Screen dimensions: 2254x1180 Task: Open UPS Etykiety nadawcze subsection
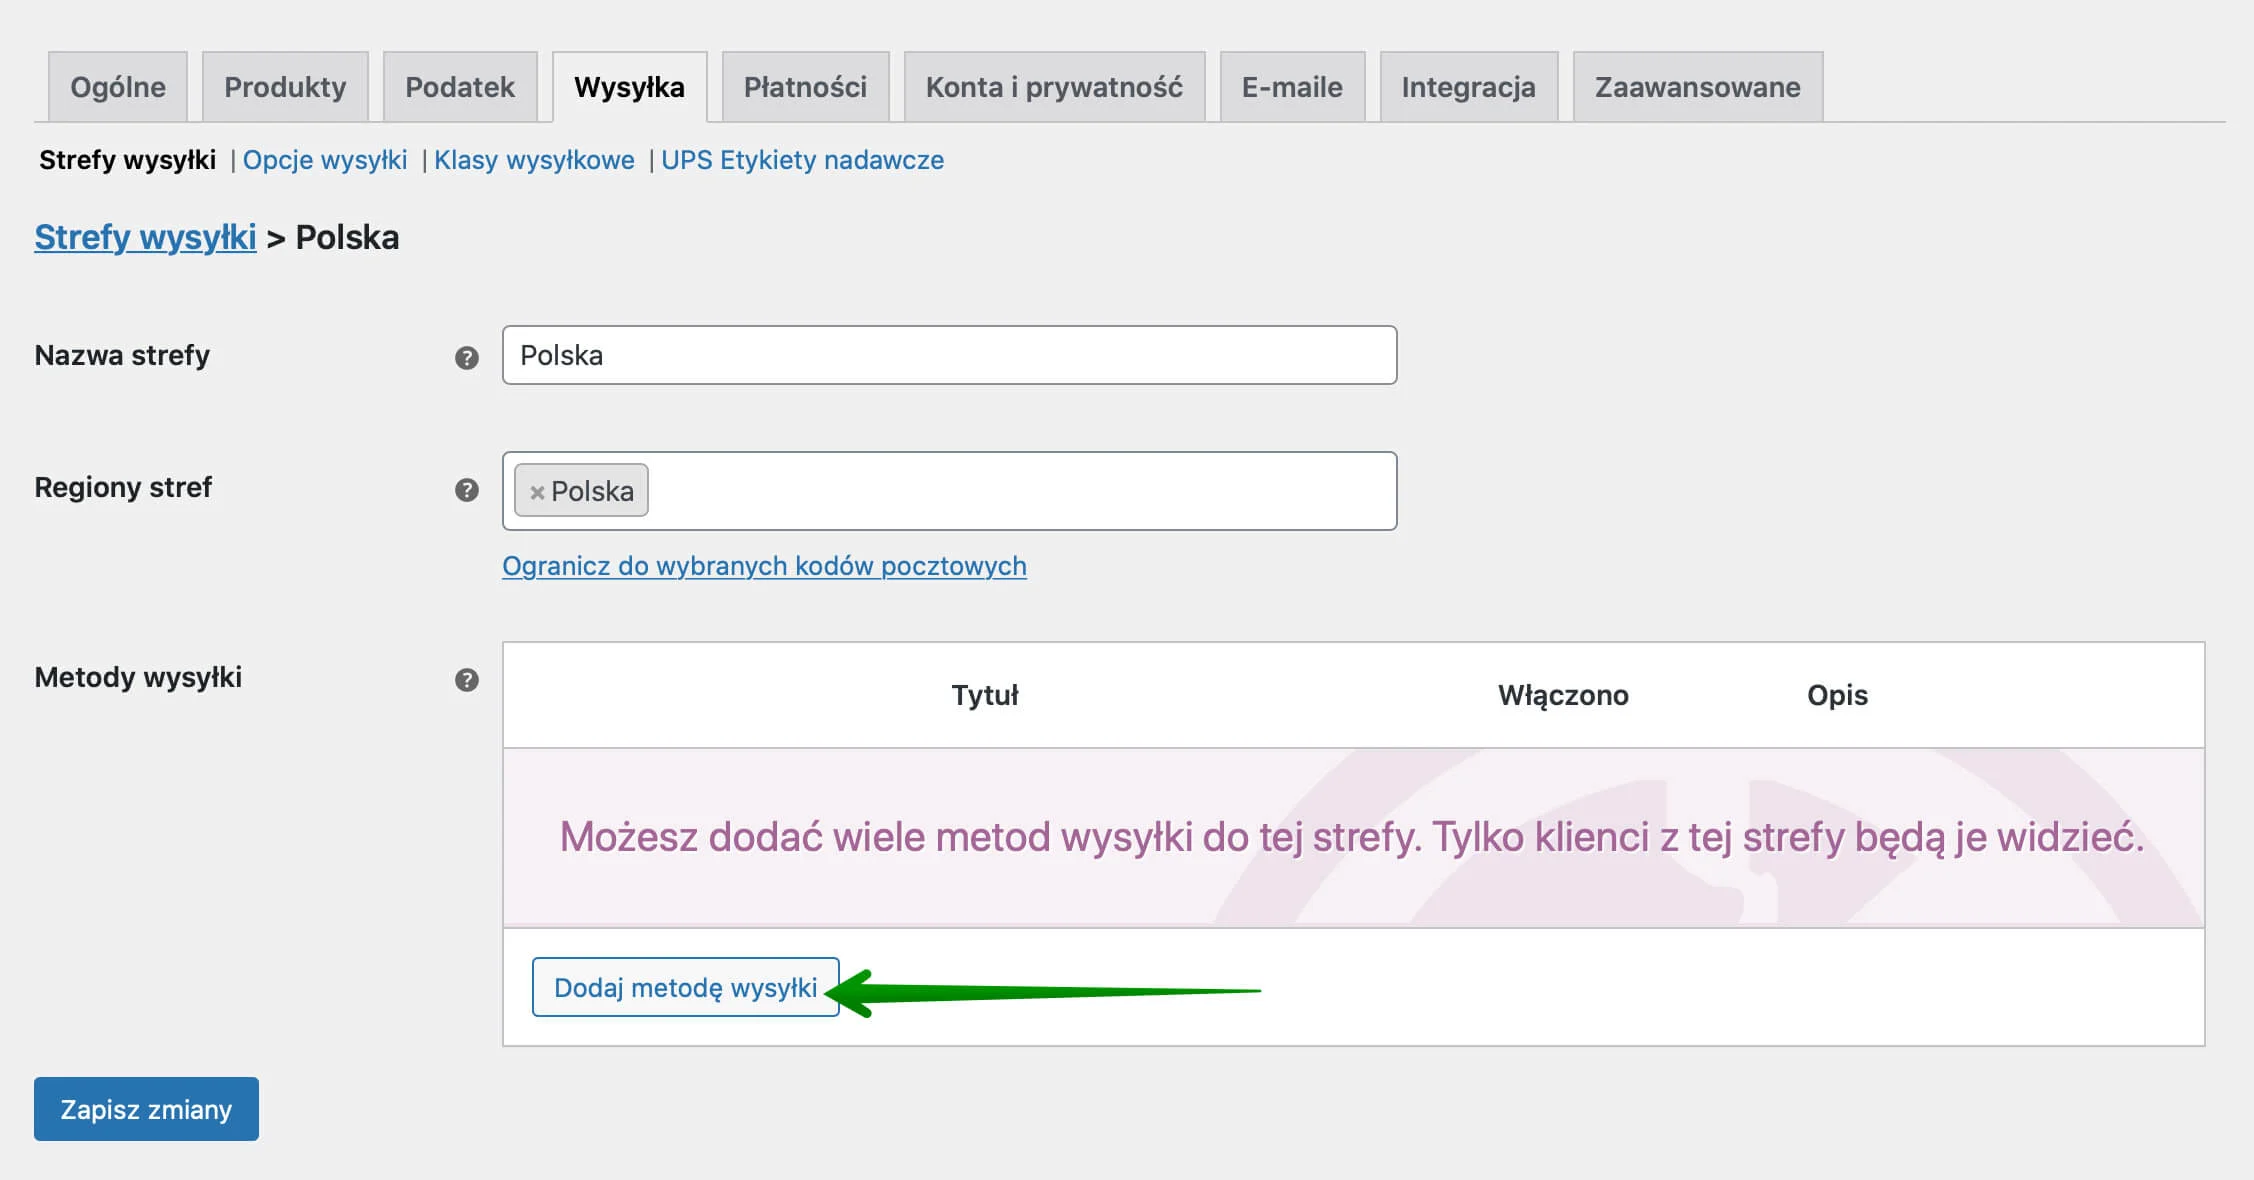click(802, 160)
